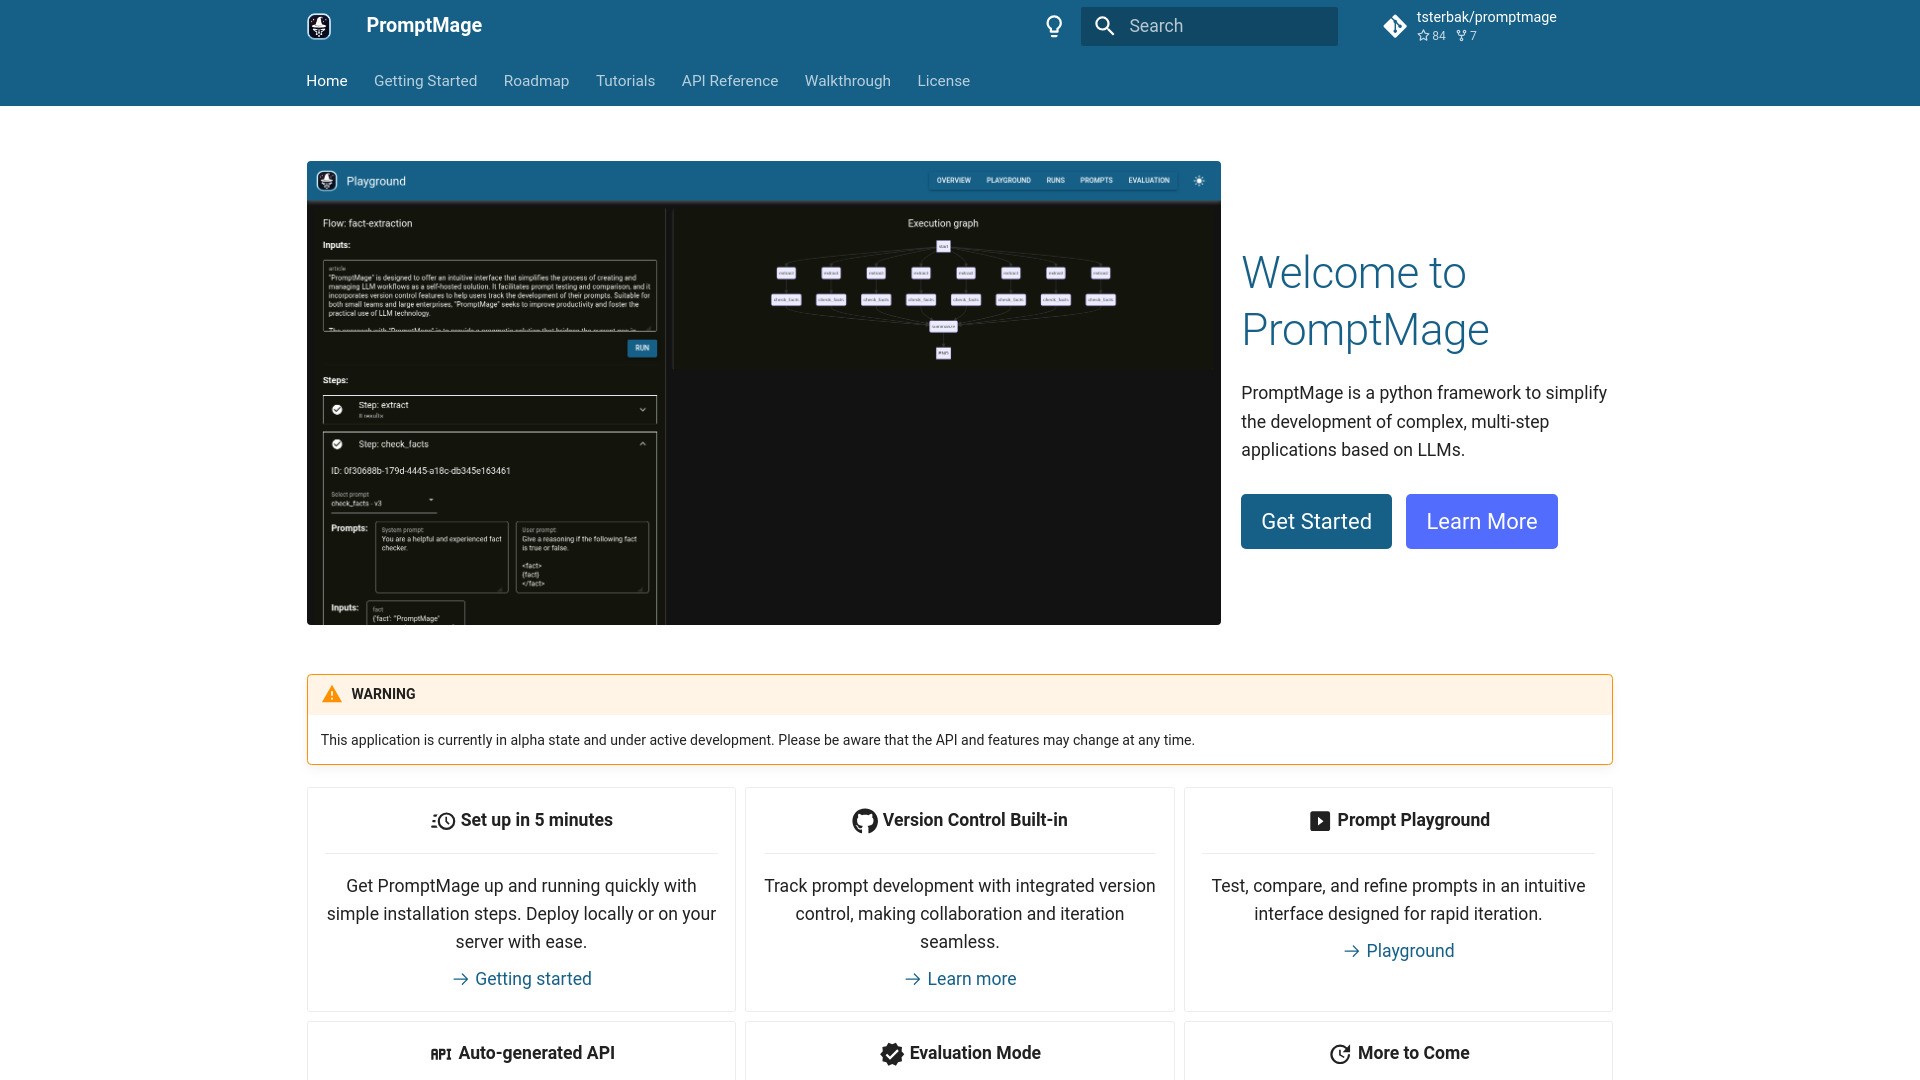Switch to the API Reference section
The image size is (1920, 1080).
click(x=729, y=81)
